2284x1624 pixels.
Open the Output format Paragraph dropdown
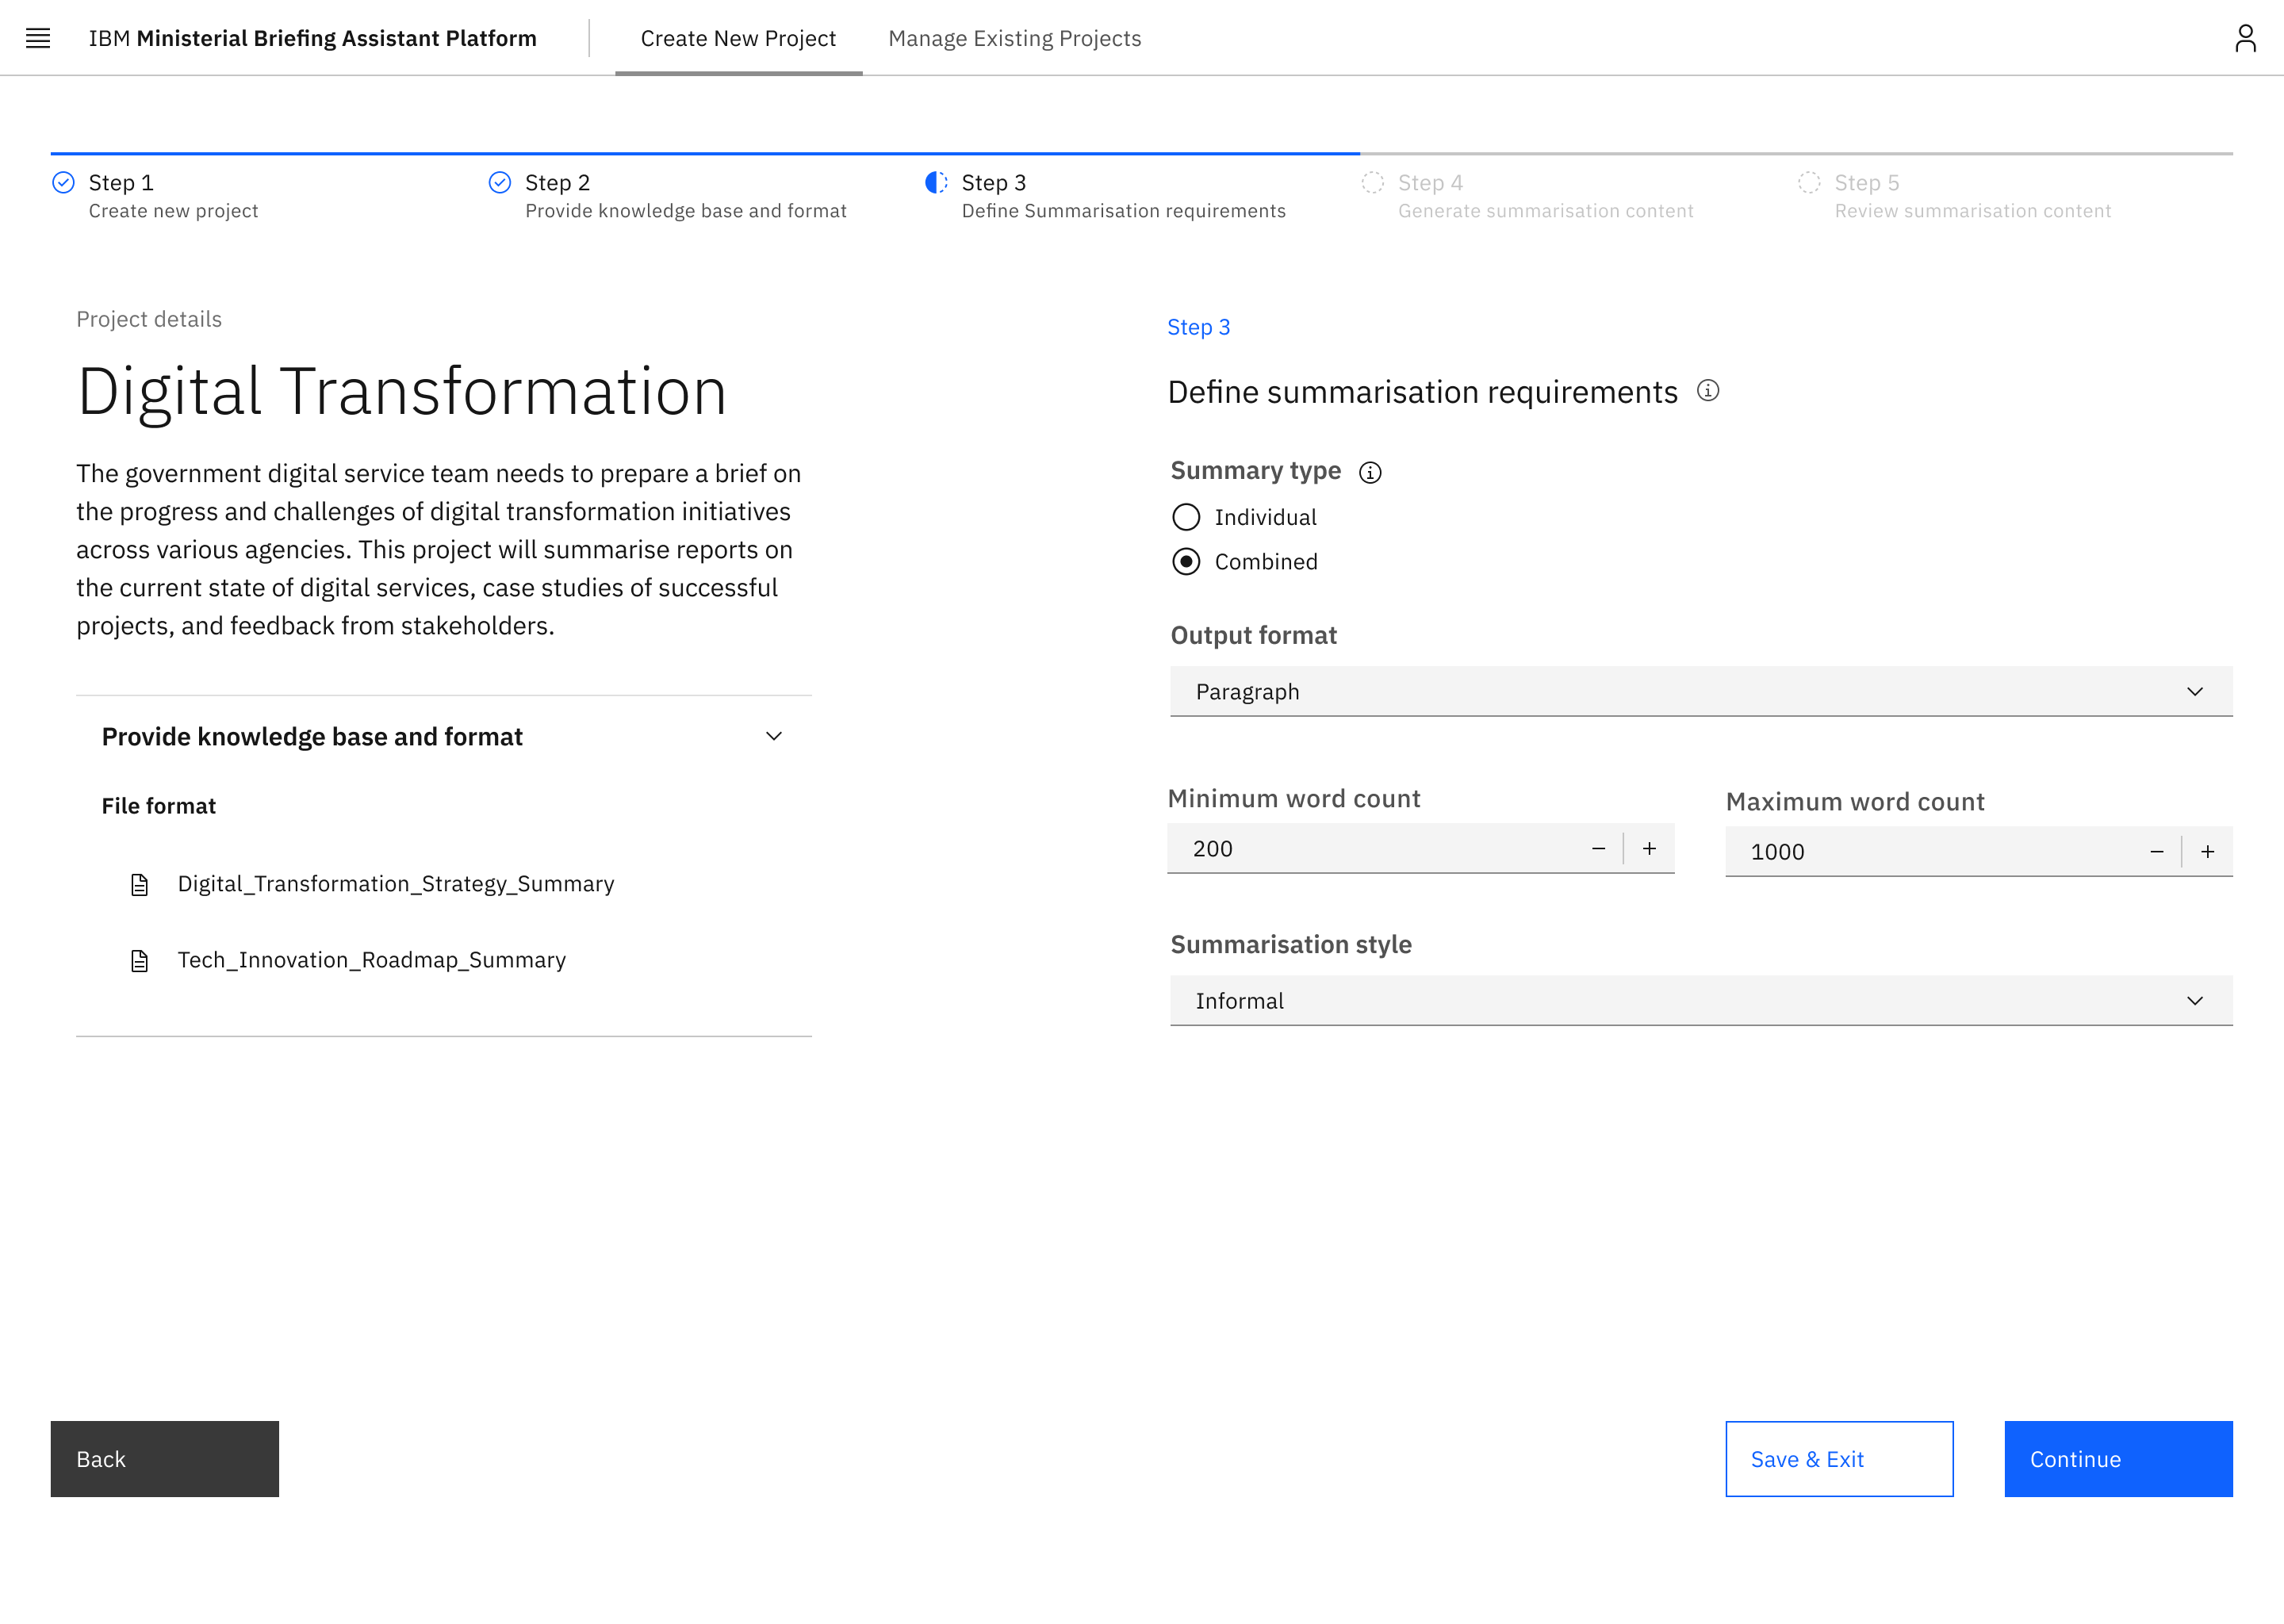click(x=1701, y=692)
